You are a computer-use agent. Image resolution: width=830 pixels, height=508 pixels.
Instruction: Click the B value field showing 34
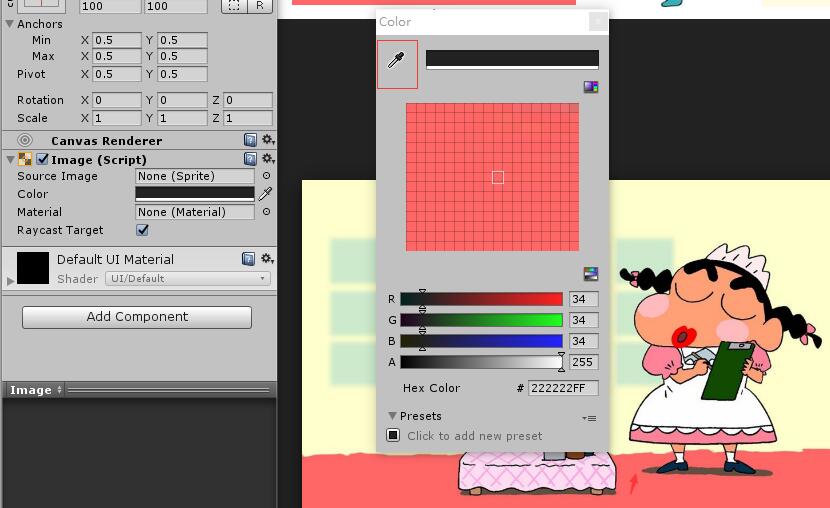584,341
